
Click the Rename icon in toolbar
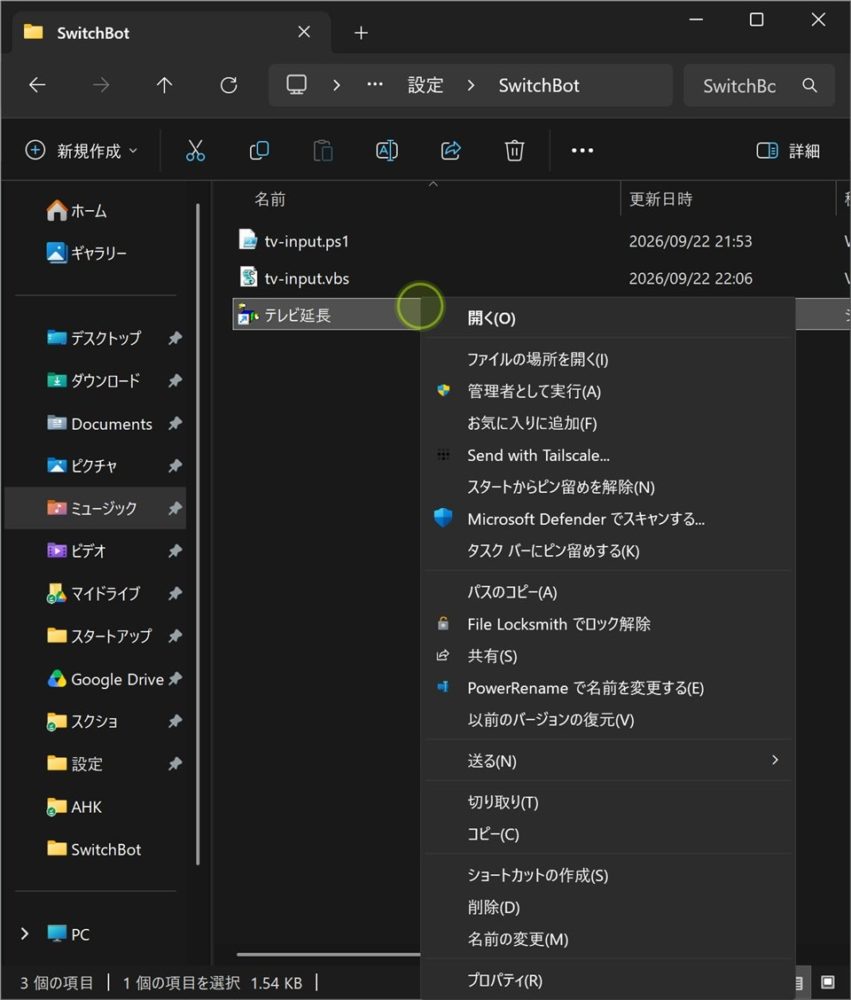(x=387, y=151)
